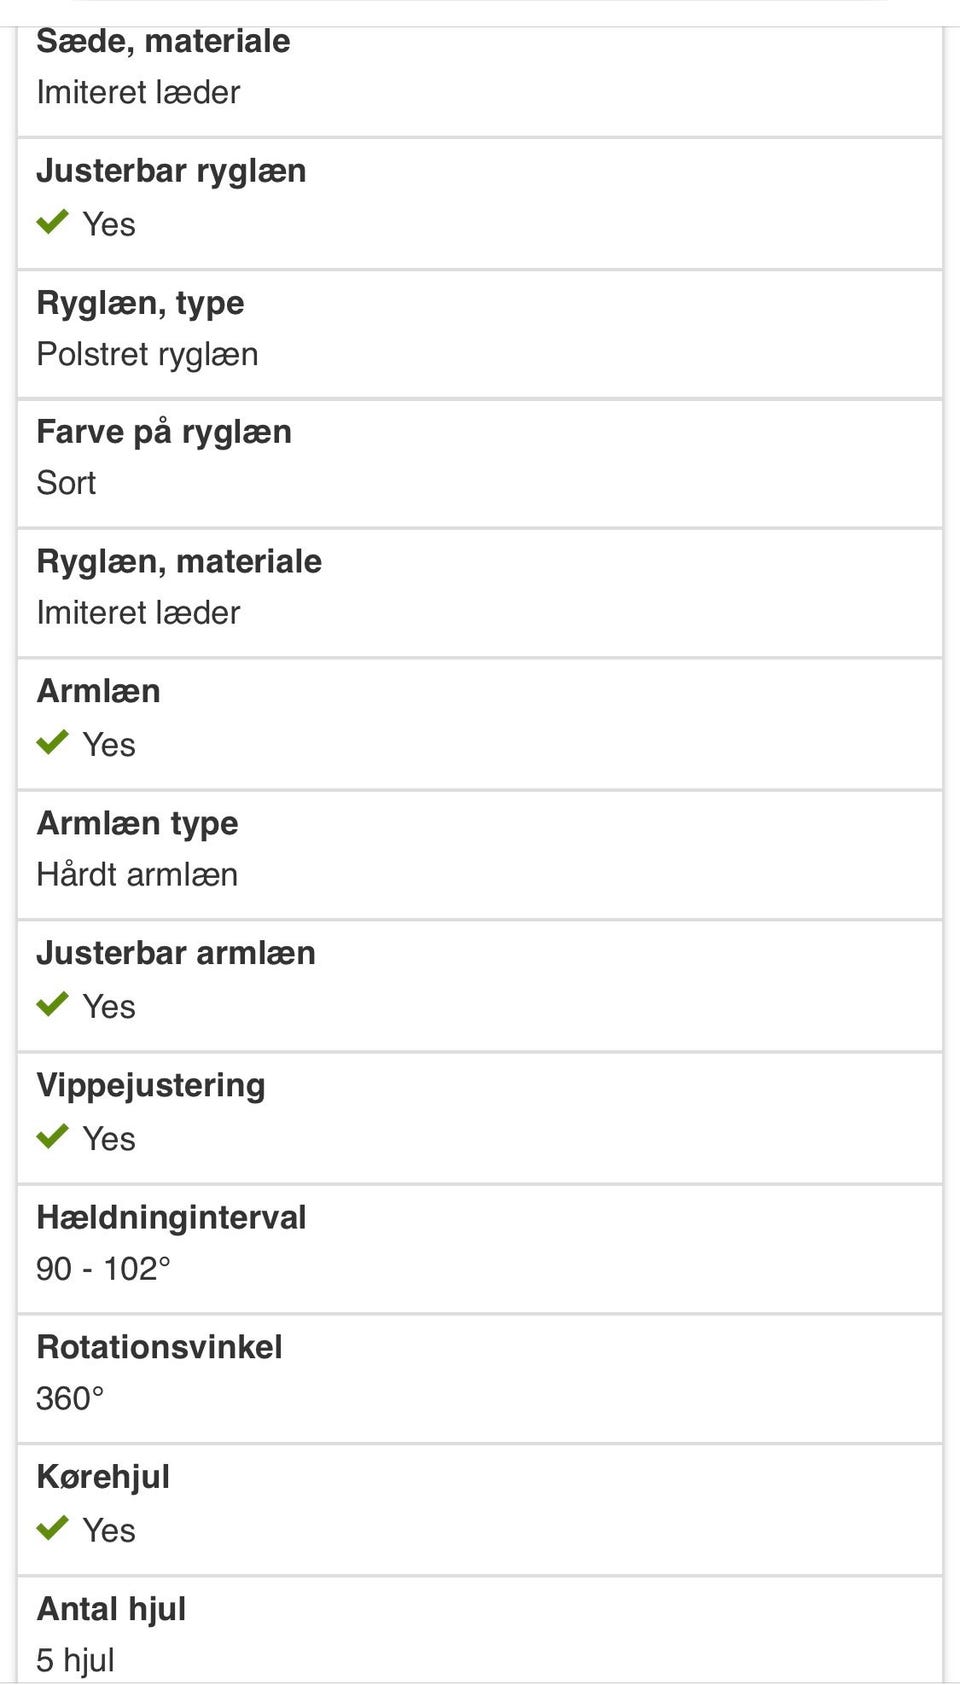Select the Hårdt armlæn value

click(x=137, y=875)
